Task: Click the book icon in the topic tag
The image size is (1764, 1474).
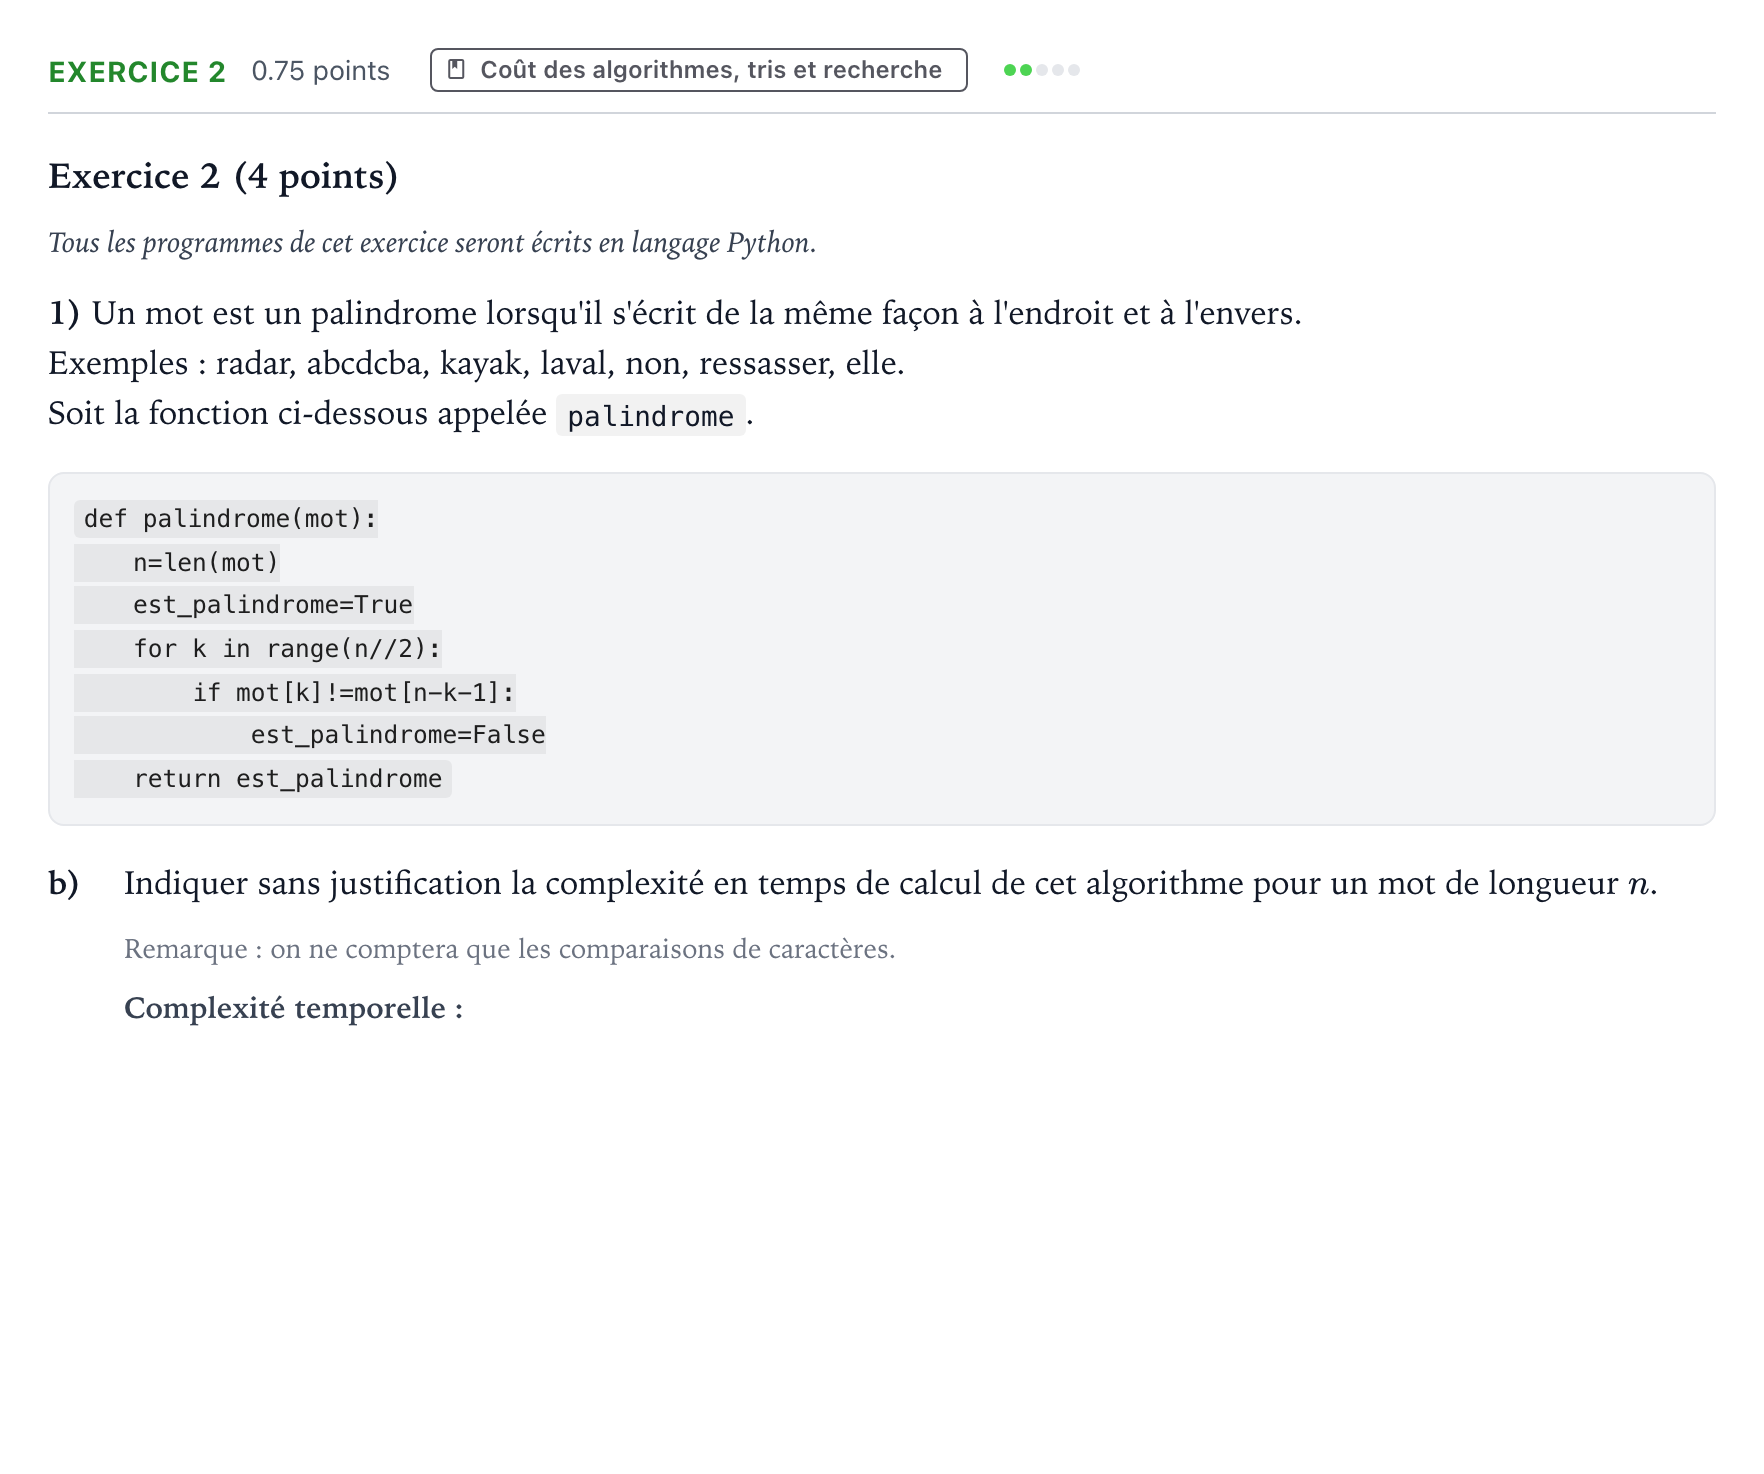Action: [456, 70]
